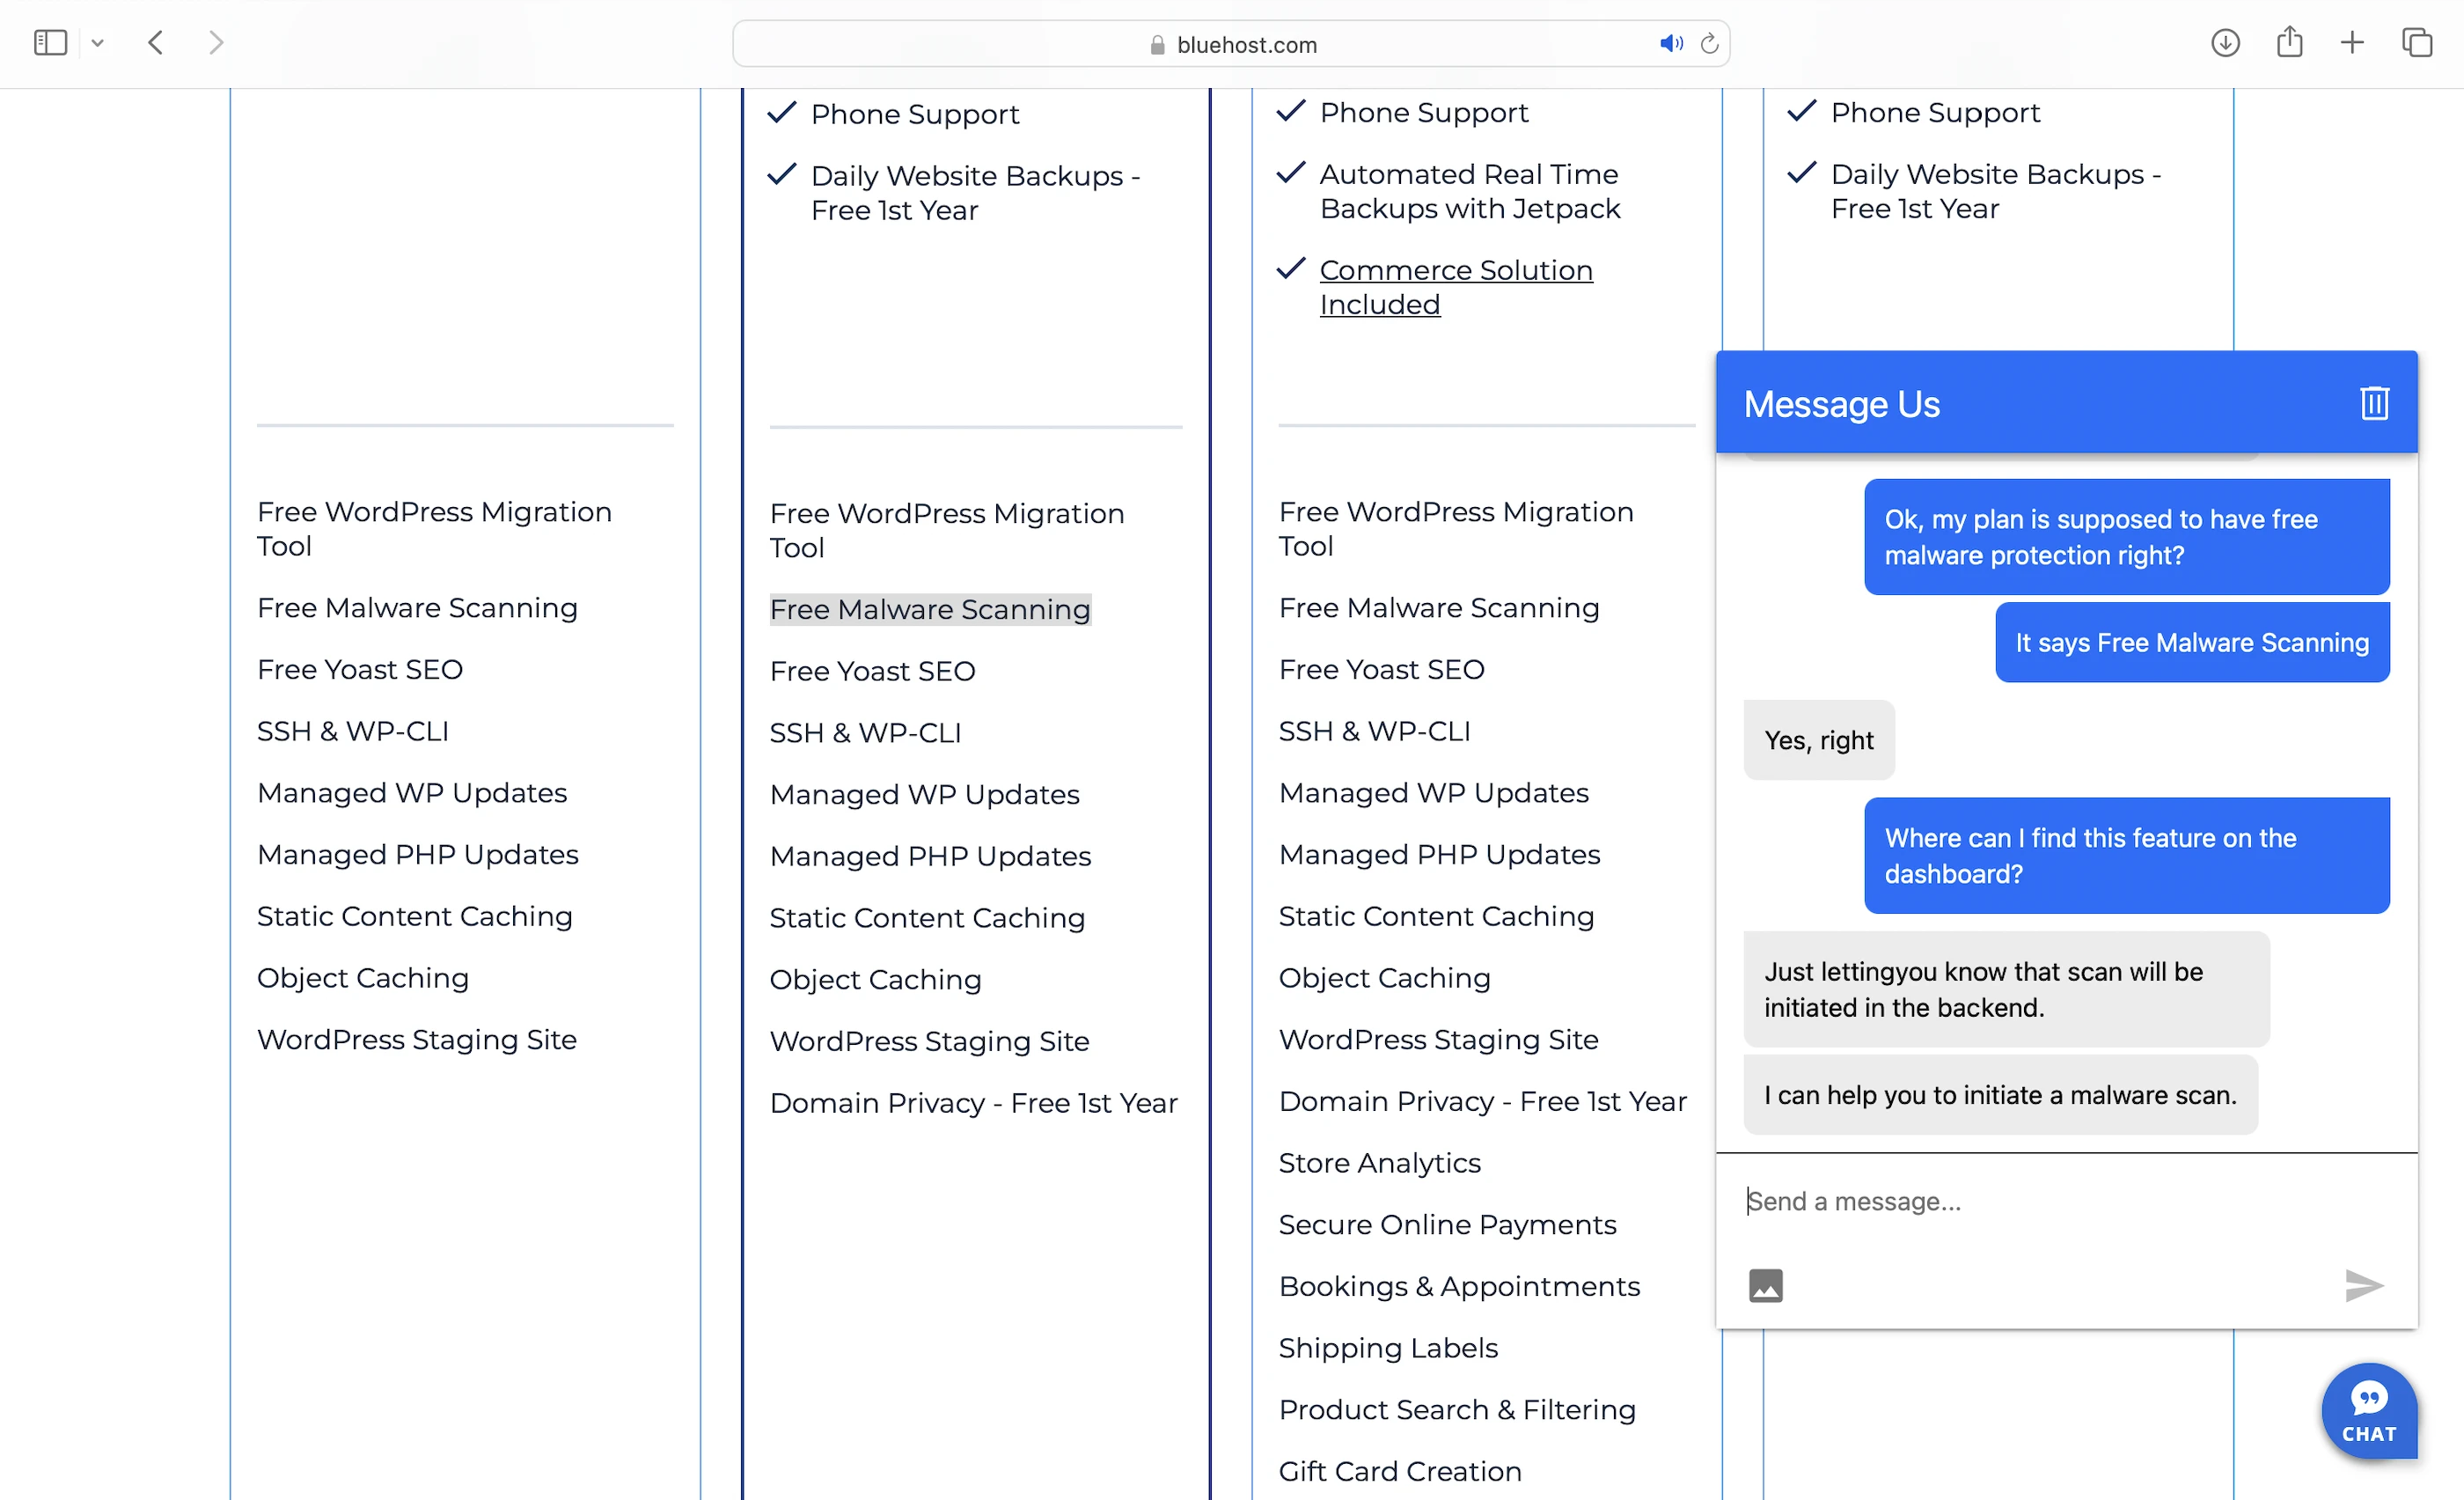
Task: Click the Safari sidebar toggle icon
Action: pyautogui.click(x=50, y=43)
